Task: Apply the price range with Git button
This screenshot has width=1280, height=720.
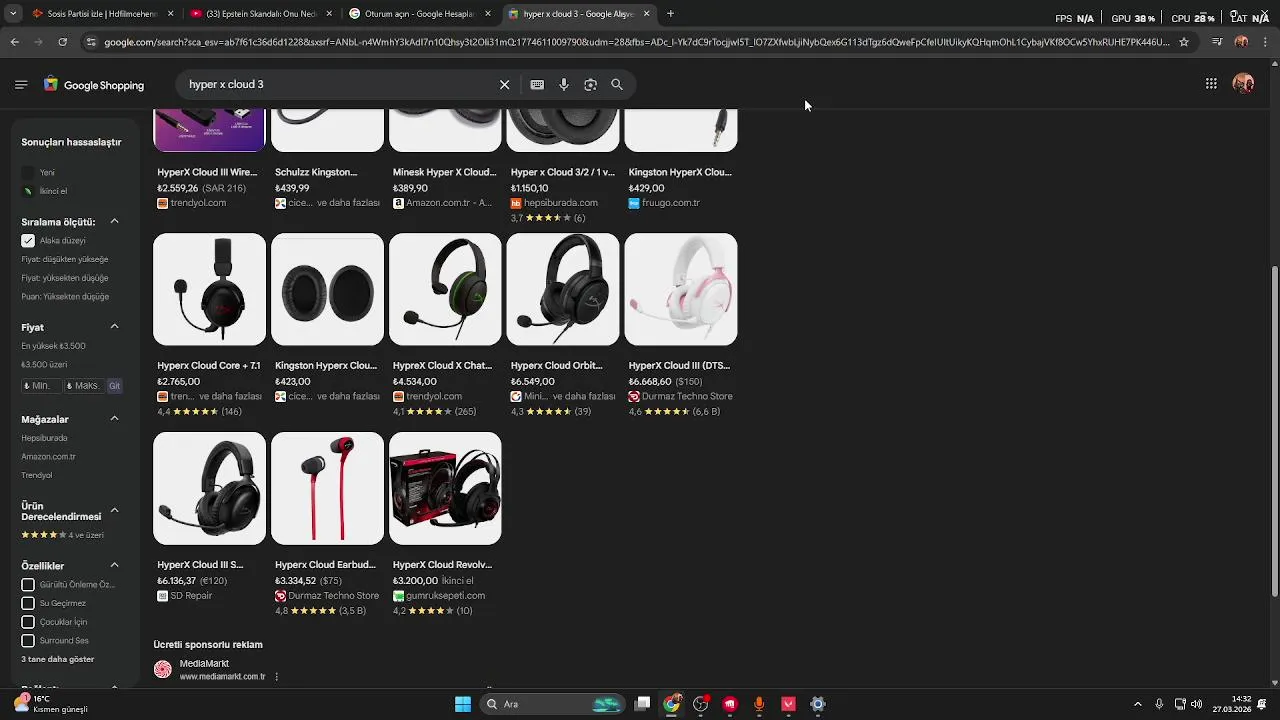Action: tap(115, 386)
